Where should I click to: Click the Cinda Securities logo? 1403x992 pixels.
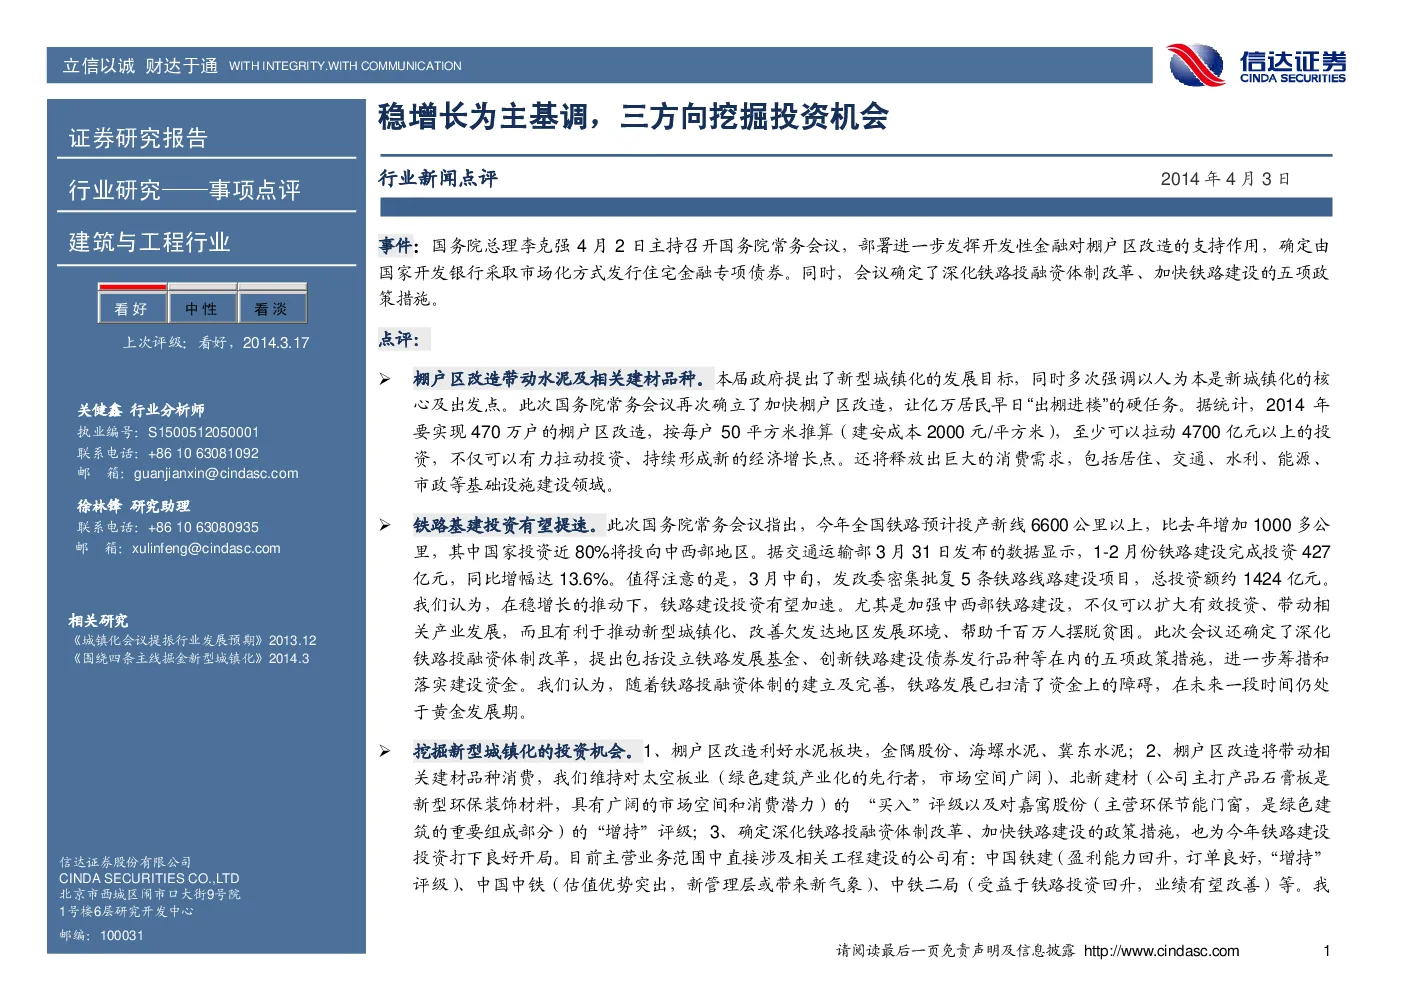[x=1256, y=65]
